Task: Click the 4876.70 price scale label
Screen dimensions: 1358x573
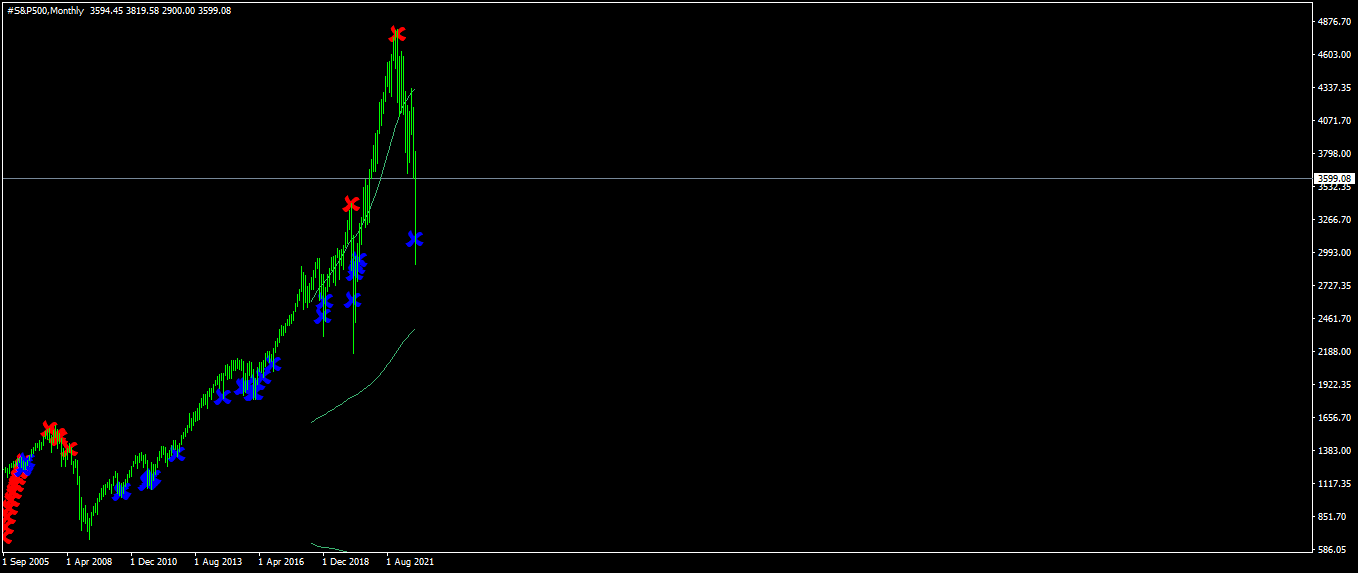Action: [1334, 21]
